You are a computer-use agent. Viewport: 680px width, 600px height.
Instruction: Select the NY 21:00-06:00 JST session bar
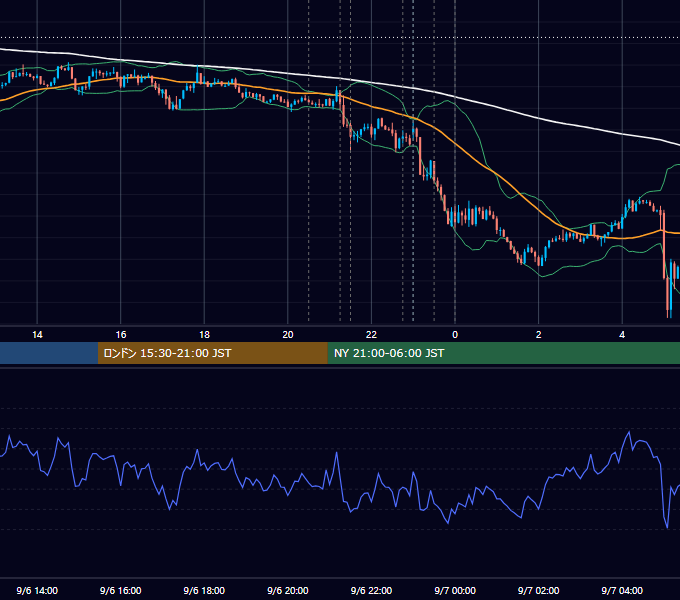[503, 353]
